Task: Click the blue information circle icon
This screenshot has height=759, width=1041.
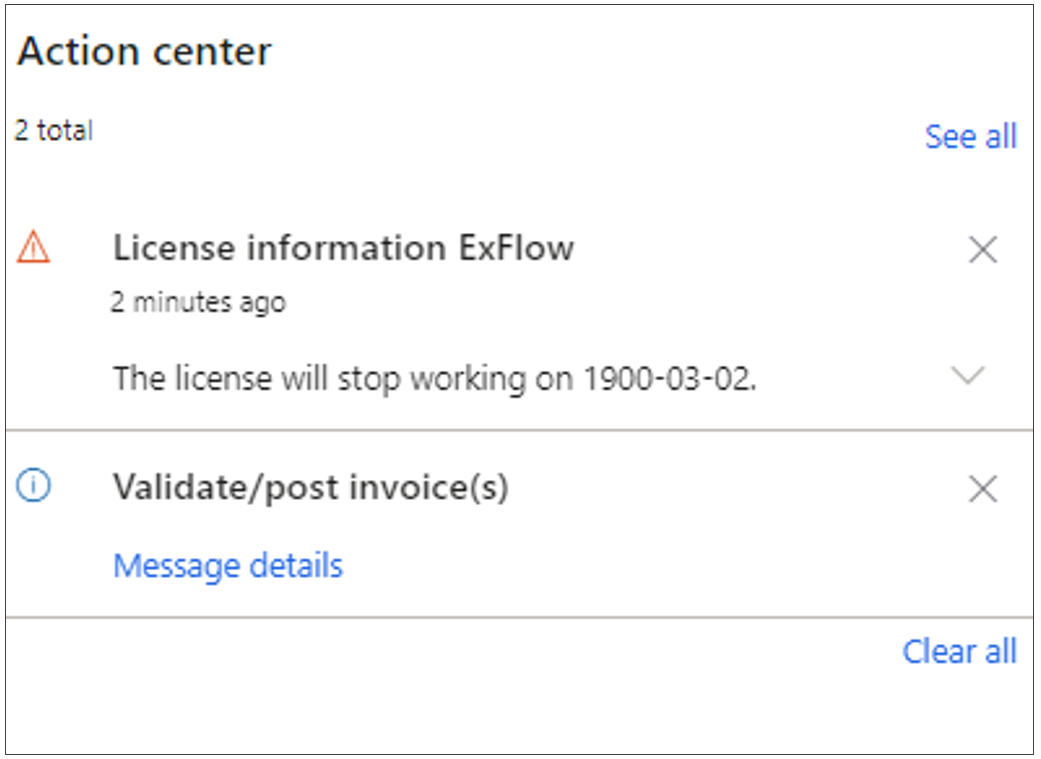Action: (x=33, y=485)
